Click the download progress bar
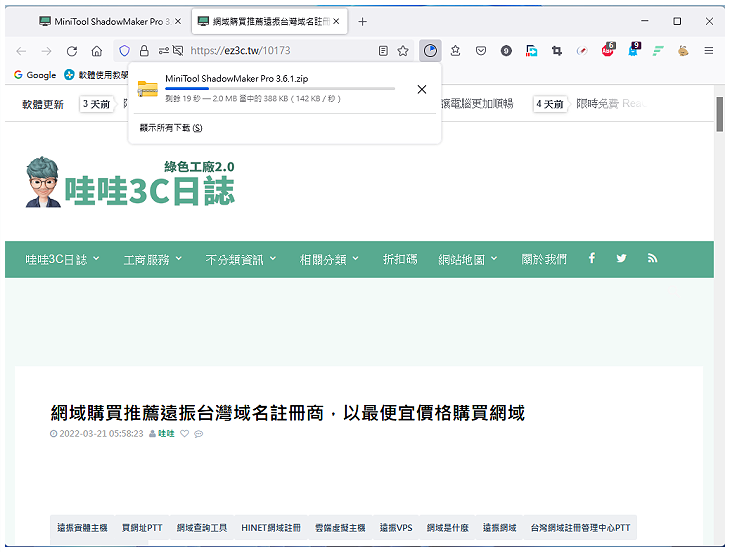This screenshot has height=552, width=736. point(280,88)
